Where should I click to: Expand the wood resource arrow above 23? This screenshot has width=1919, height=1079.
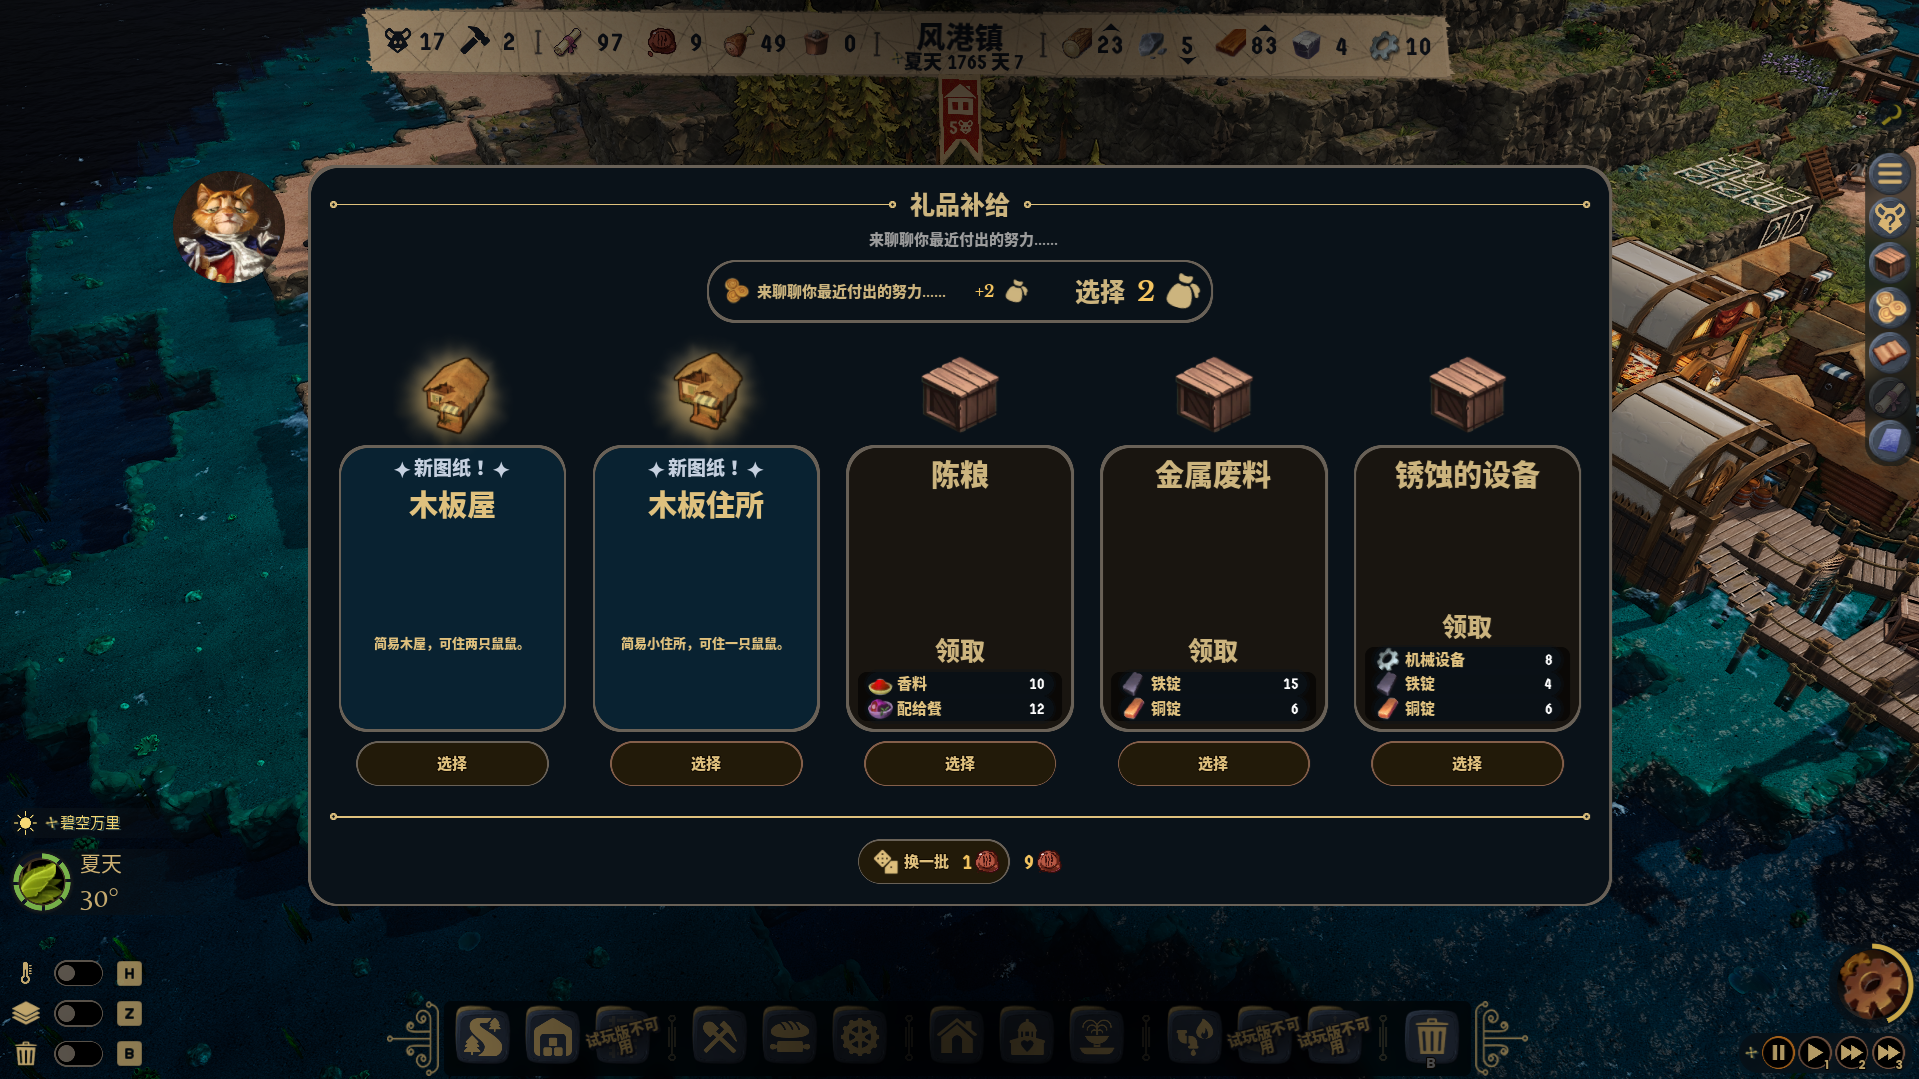point(1110,28)
